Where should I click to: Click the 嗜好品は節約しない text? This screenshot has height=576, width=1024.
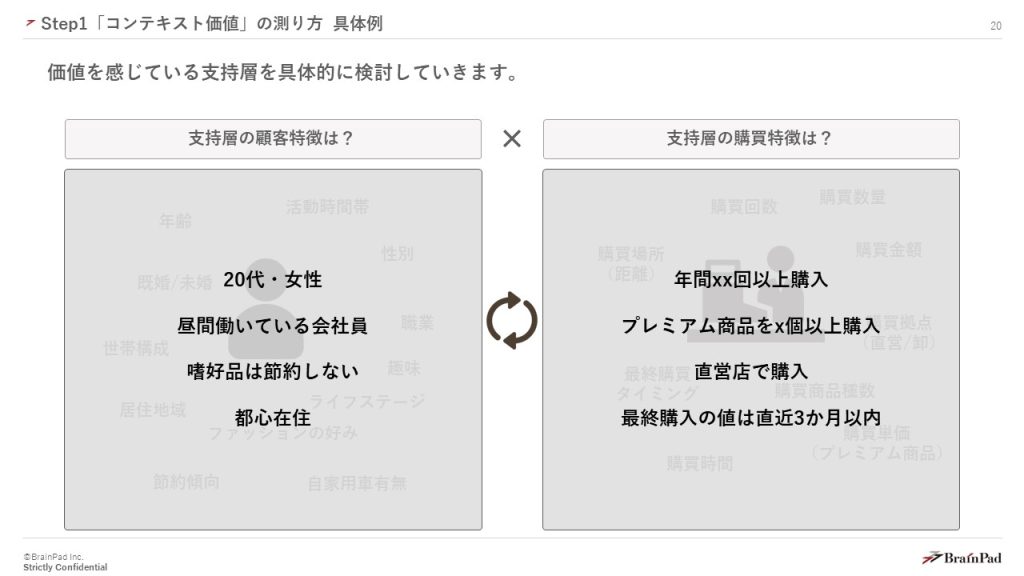(x=272, y=372)
